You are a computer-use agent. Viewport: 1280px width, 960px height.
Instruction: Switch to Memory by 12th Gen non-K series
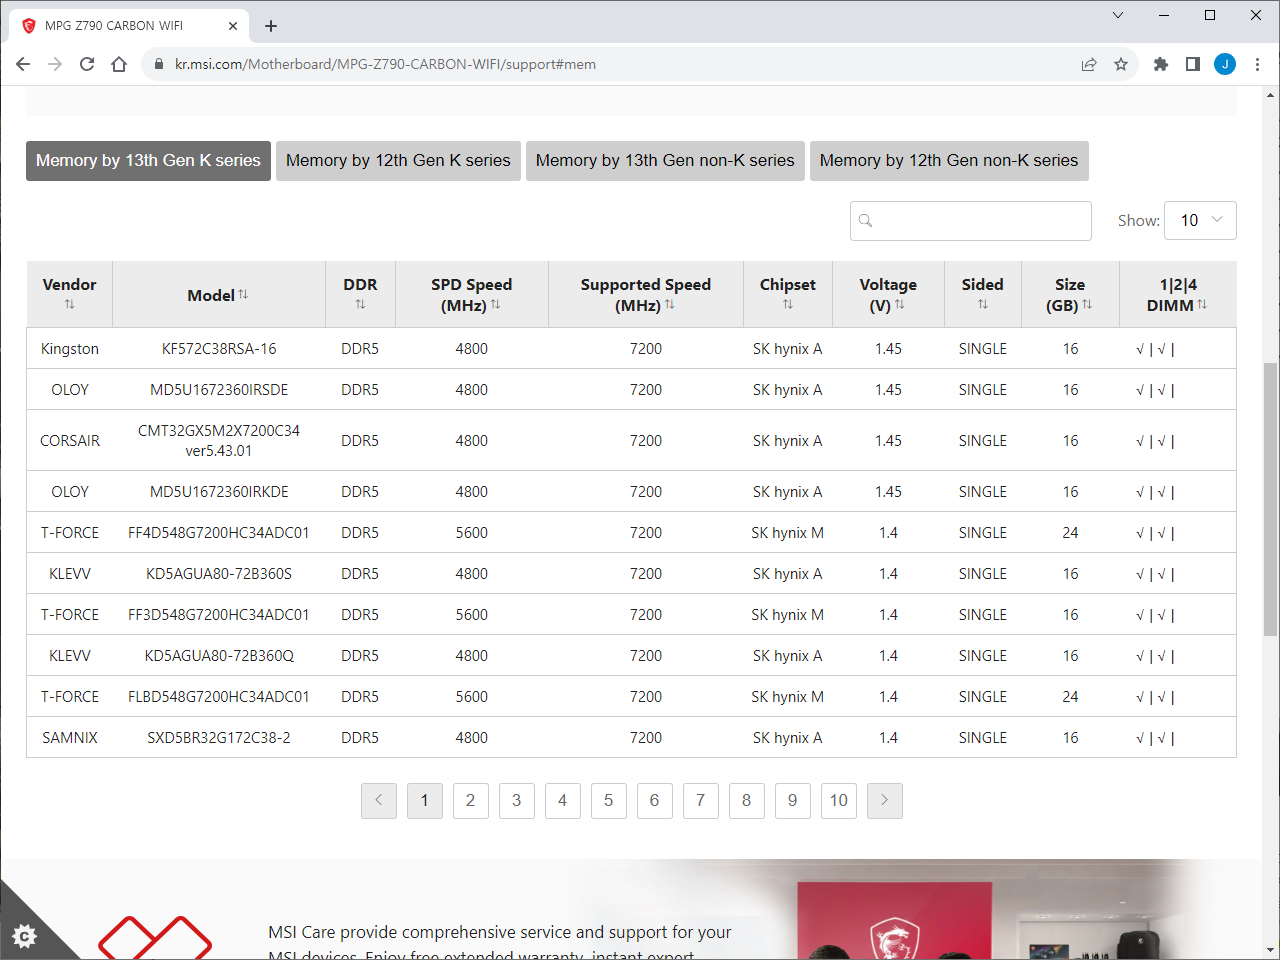tap(949, 161)
